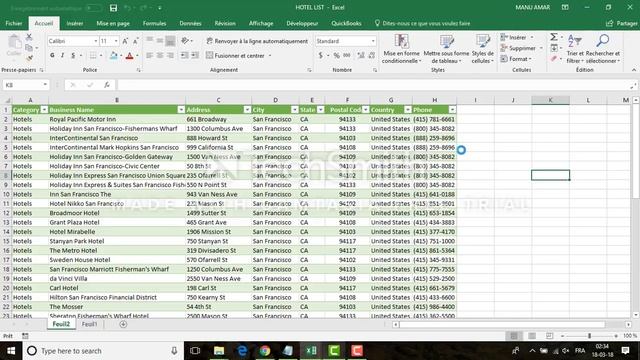This screenshot has width=640, height=360.
Task: Click the fill color bucket icon
Action: click(113, 56)
